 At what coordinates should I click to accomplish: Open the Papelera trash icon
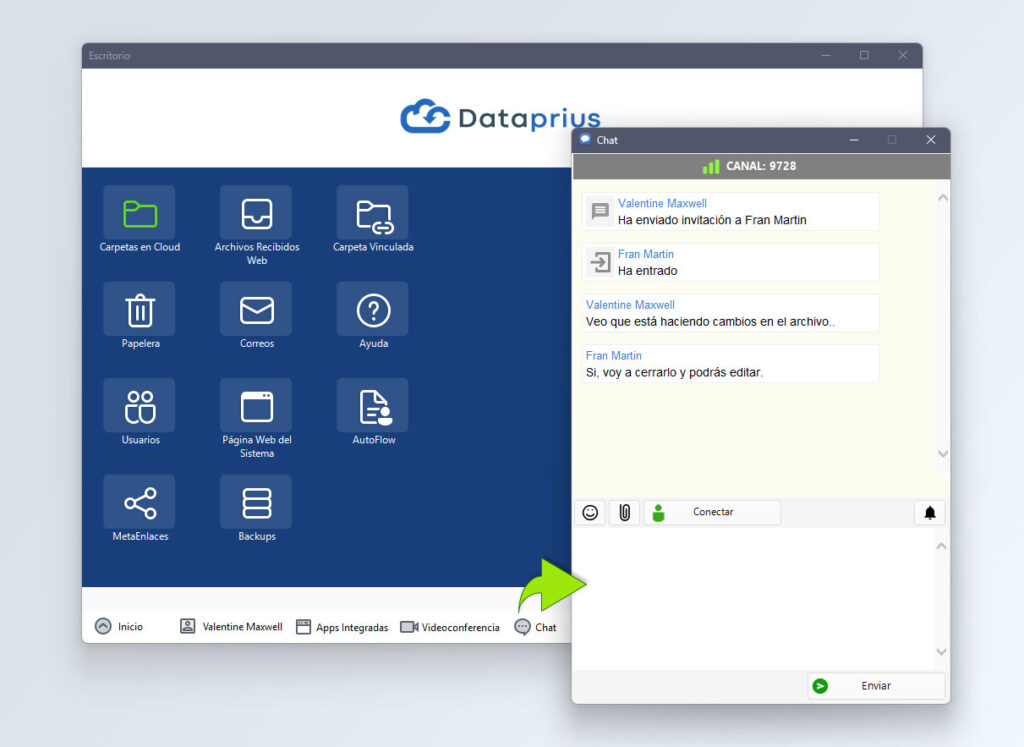(x=139, y=309)
